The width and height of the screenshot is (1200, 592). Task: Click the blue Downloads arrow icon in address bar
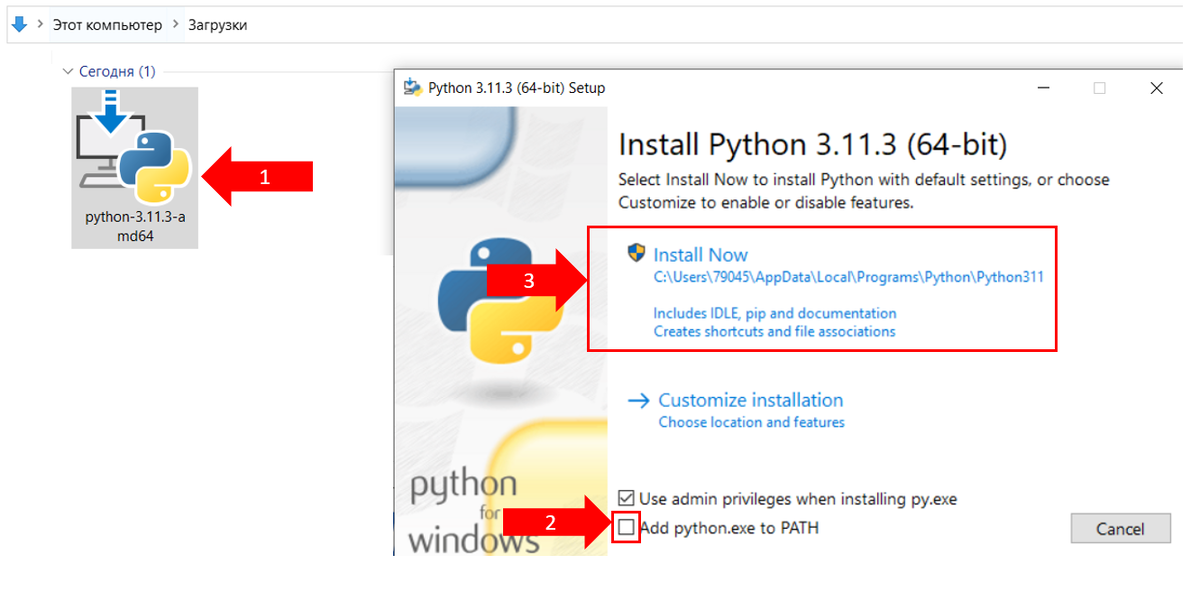(19, 24)
